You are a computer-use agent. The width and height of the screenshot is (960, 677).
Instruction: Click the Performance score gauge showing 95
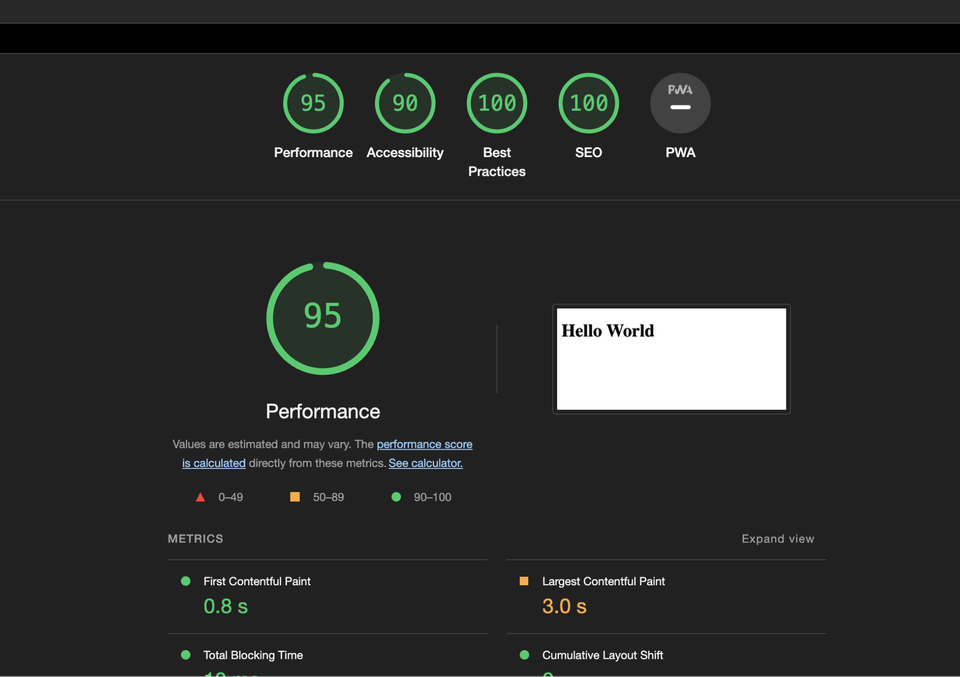[x=313, y=103]
